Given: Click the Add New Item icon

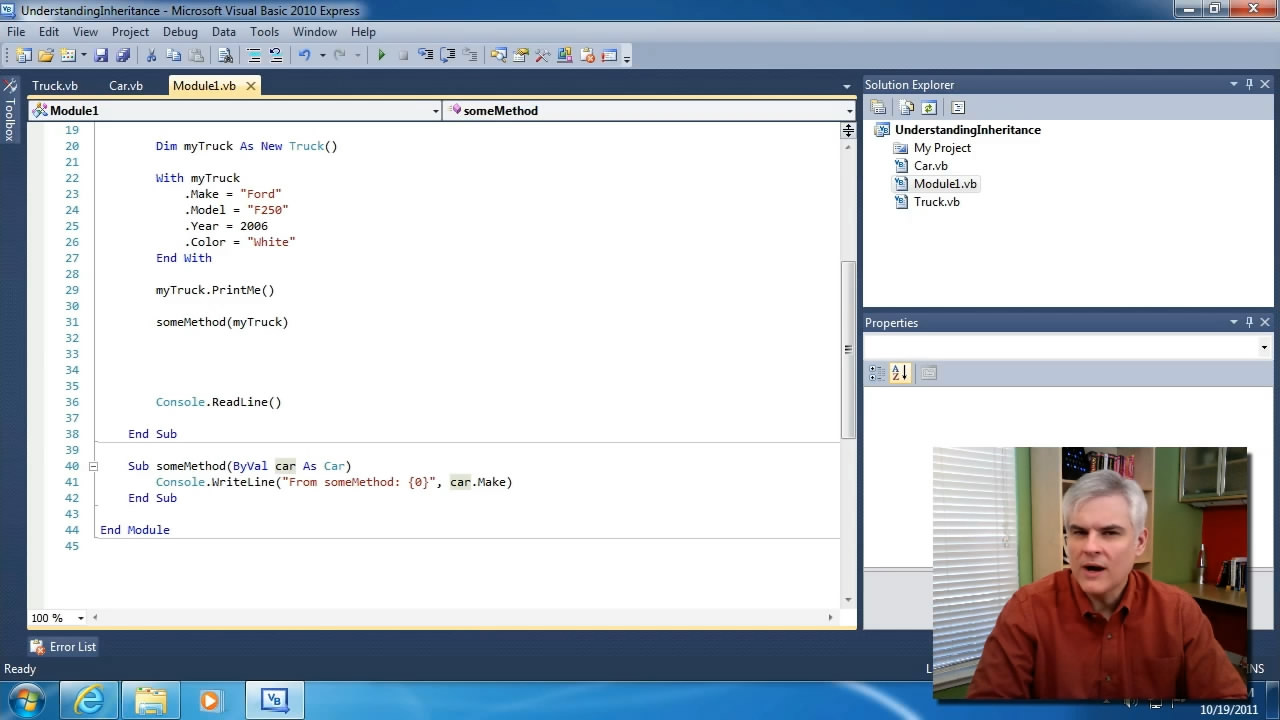Looking at the screenshot, I should (68, 55).
